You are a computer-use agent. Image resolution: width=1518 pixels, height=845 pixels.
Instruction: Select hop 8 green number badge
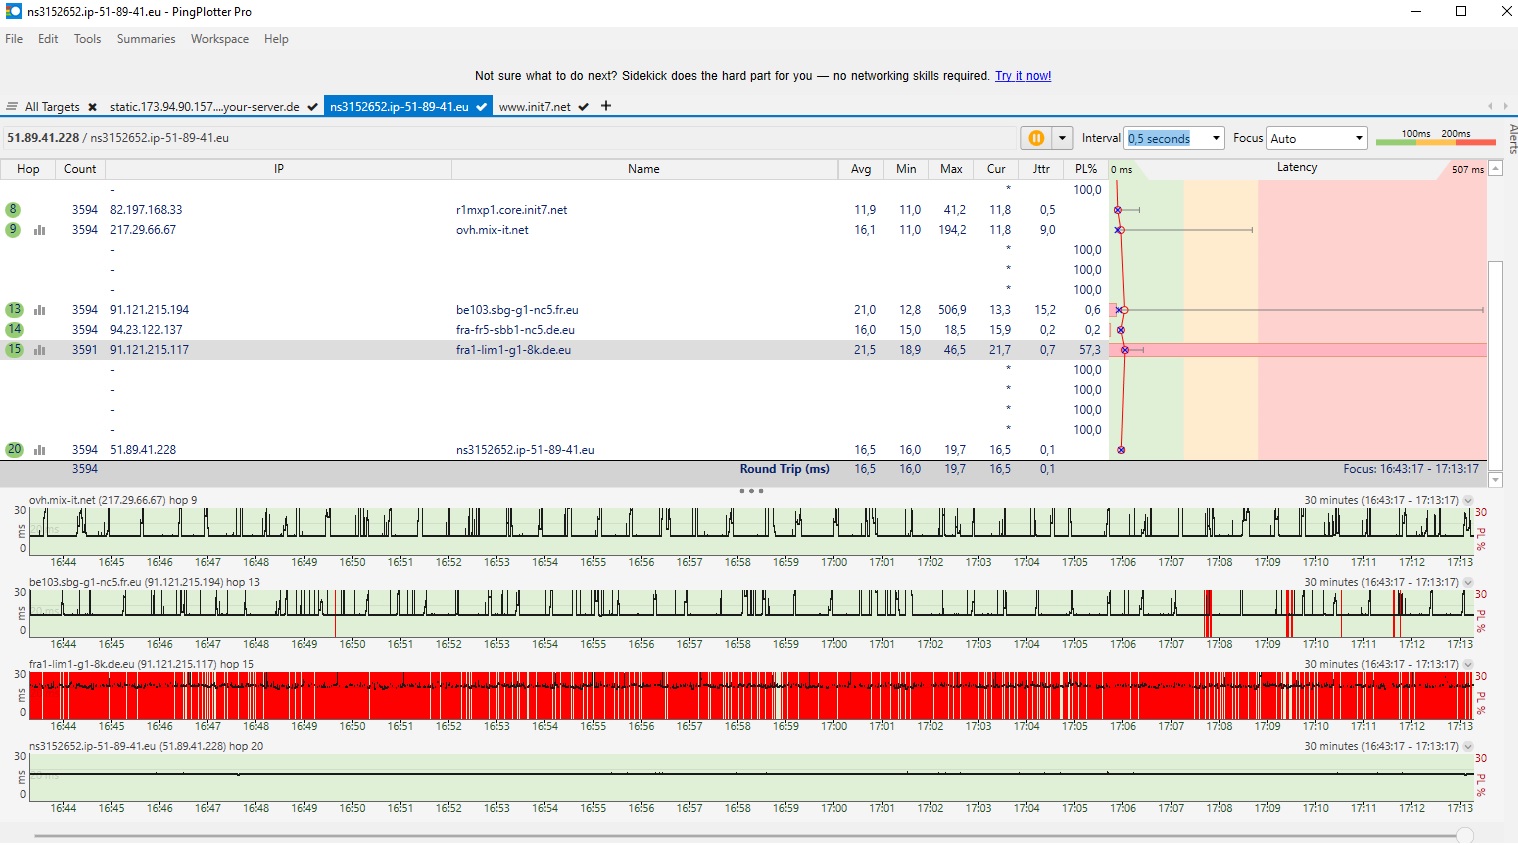(x=13, y=210)
